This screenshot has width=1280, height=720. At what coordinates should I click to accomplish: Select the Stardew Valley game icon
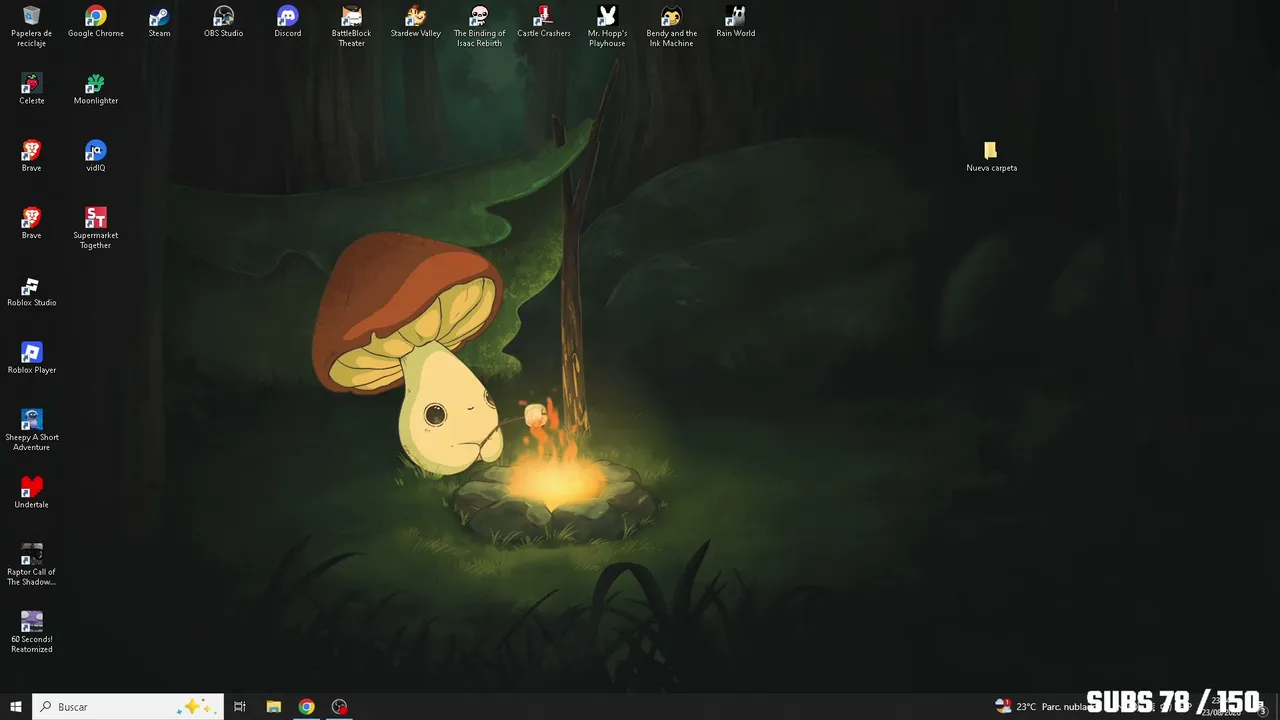tap(416, 21)
